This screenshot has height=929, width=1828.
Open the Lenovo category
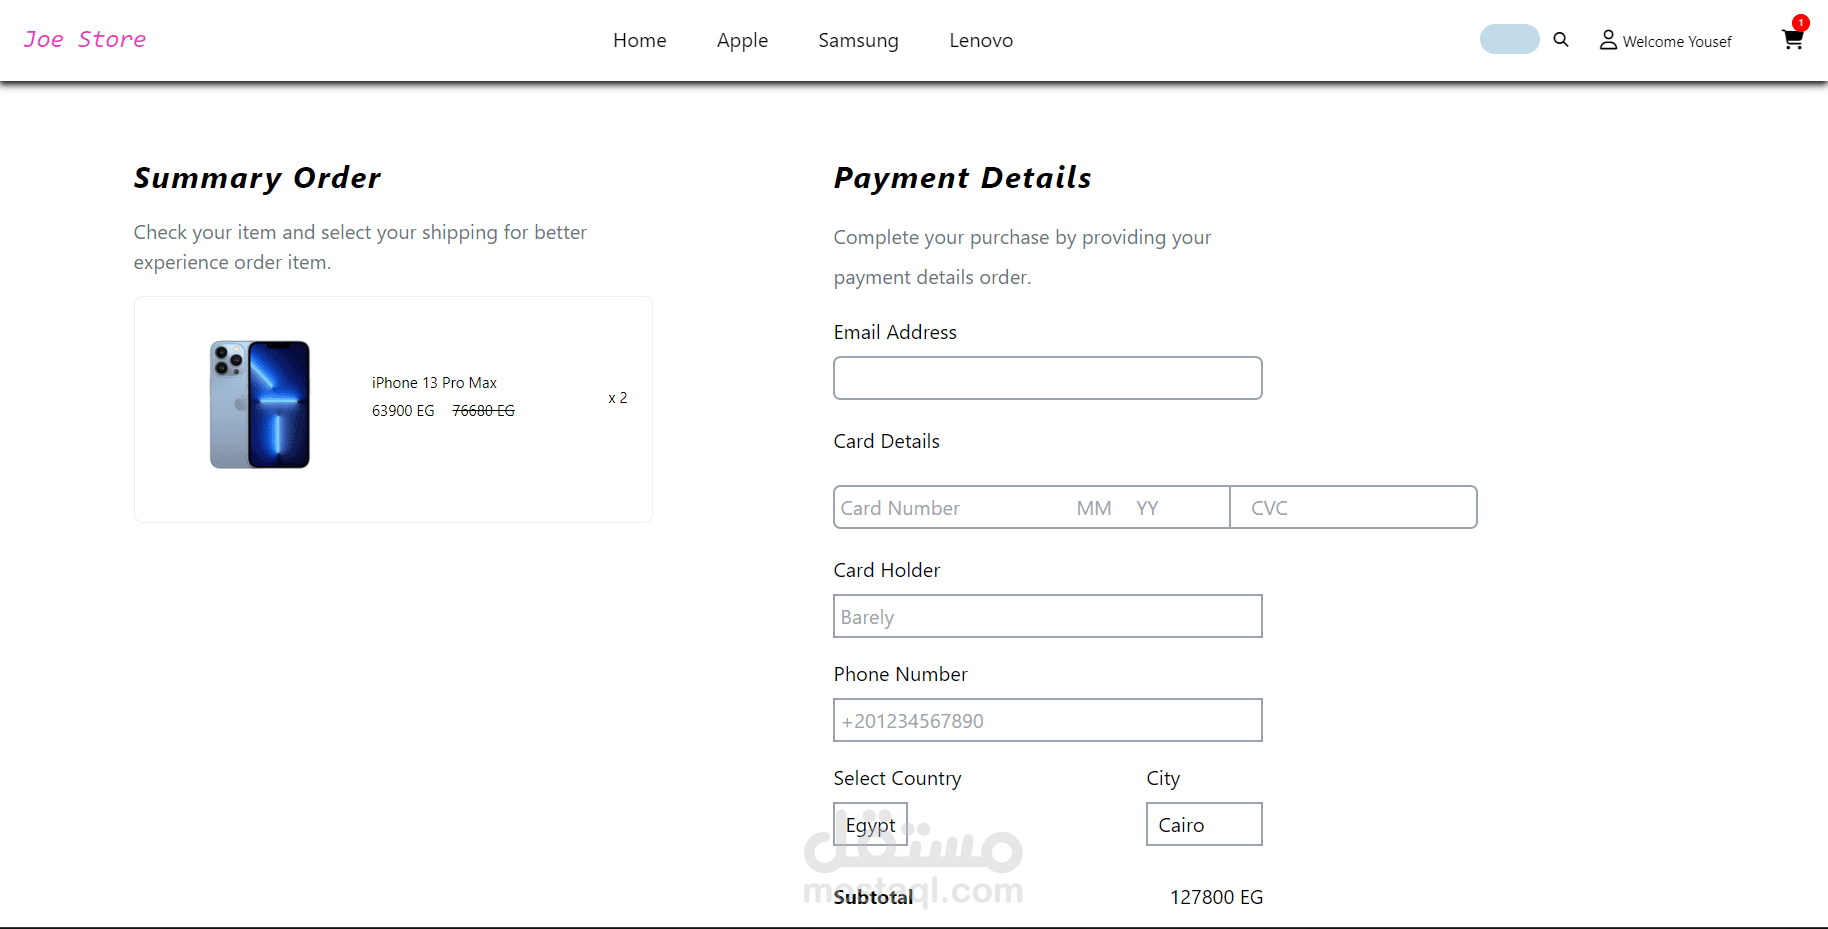tap(981, 40)
